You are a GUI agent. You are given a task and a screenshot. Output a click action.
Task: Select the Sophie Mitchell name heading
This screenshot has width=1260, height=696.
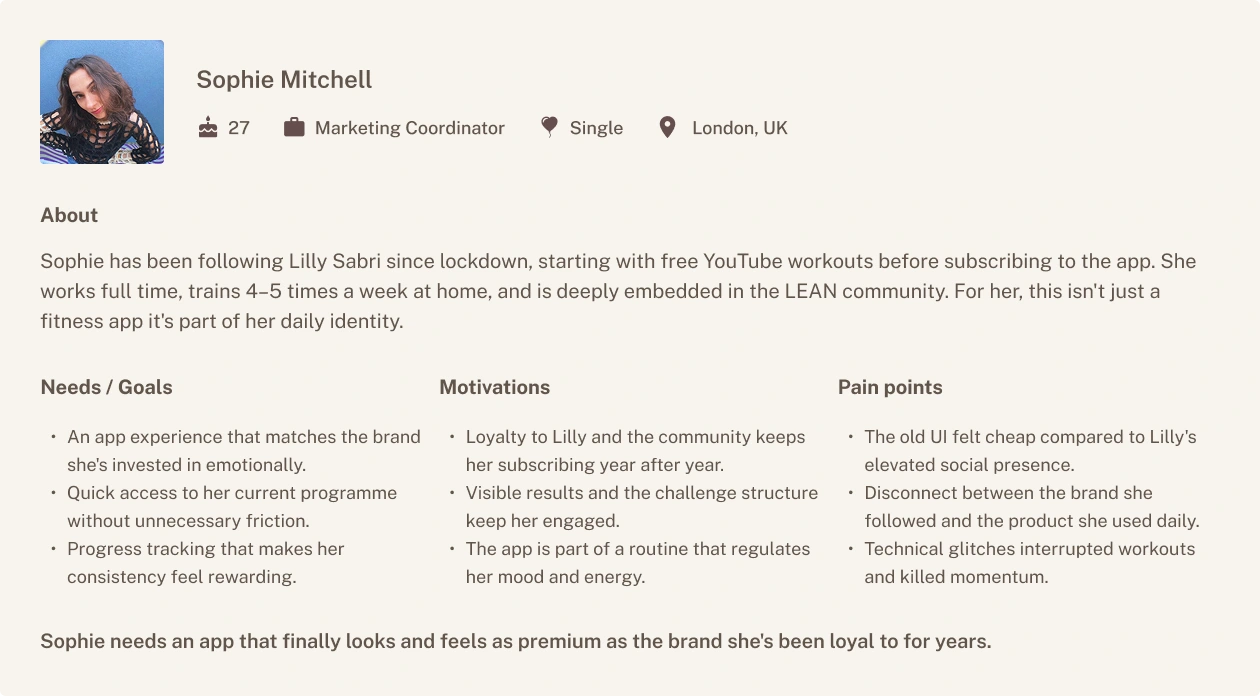click(284, 80)
